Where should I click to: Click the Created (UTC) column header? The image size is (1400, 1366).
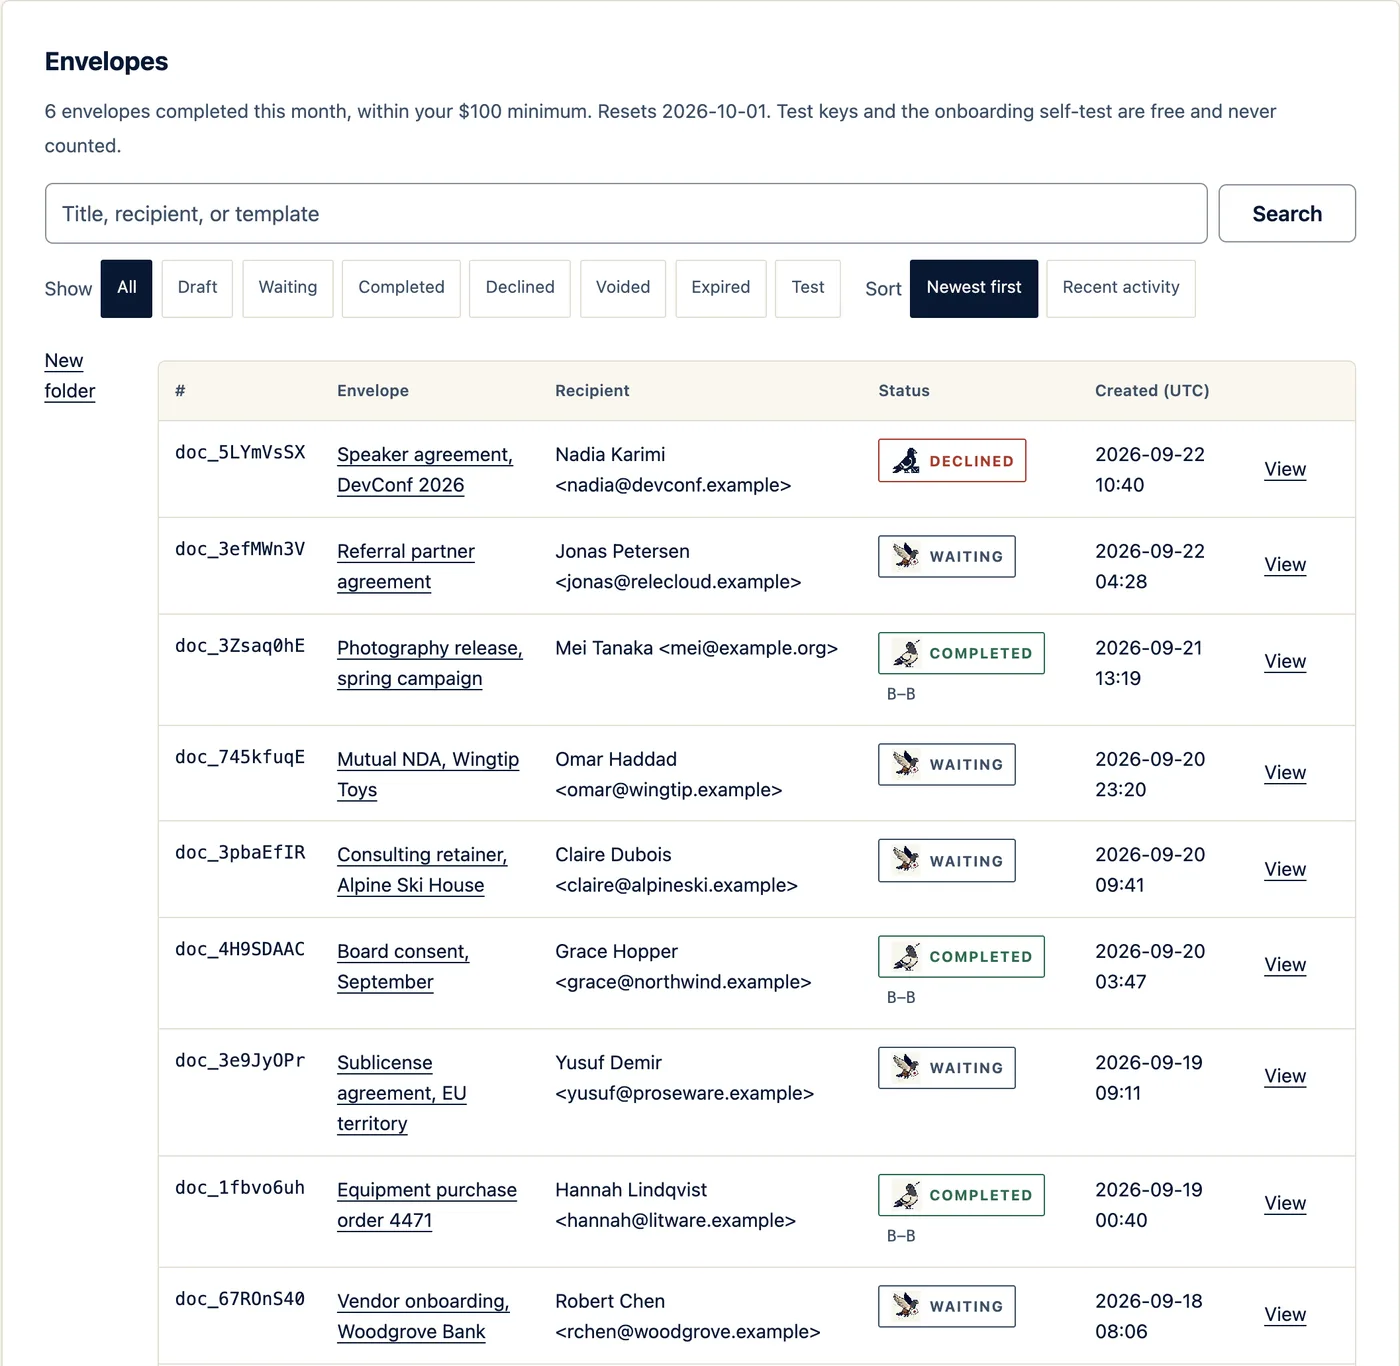1152,391
